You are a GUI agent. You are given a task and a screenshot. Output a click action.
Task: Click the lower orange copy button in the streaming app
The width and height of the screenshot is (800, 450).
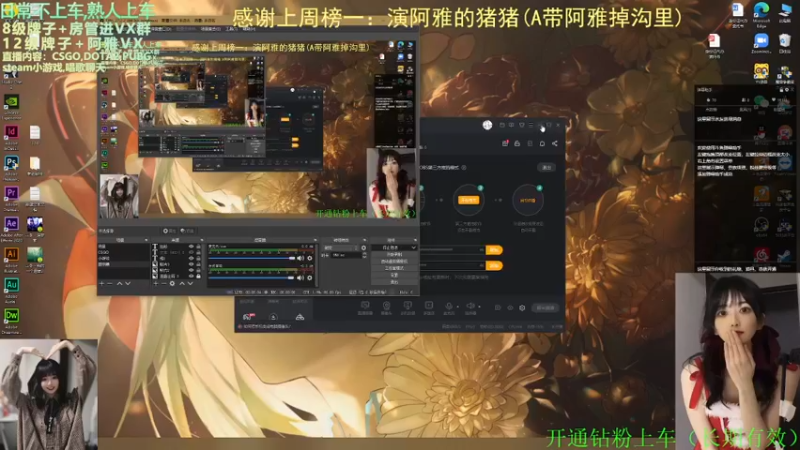pos(494,266)
